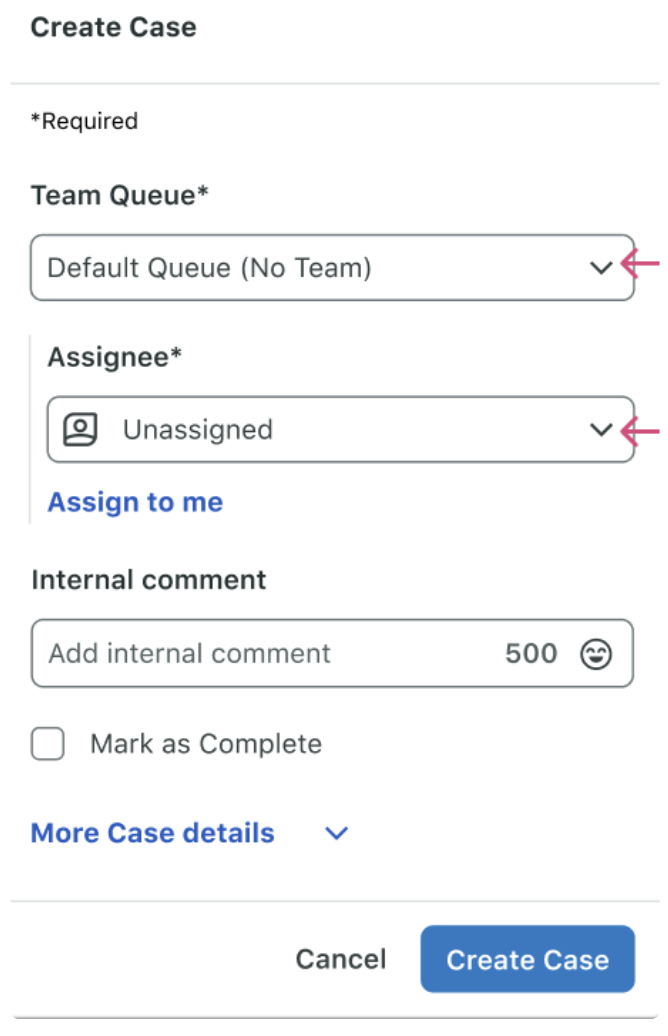Image resolution: width=668 pixels, height=1036 pixels.
Task: Focus the Add internal comment text field
Action: [x=260, y=654]
